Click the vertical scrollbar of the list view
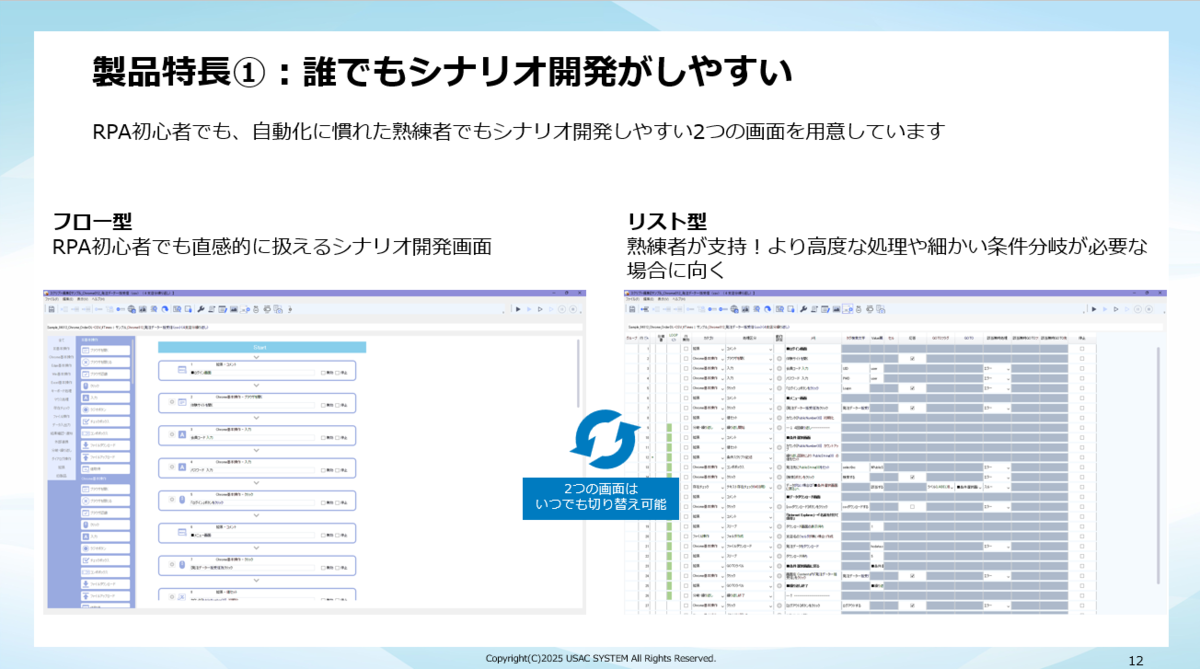This screenshot has width=1200, height=669. (1156, 460)
